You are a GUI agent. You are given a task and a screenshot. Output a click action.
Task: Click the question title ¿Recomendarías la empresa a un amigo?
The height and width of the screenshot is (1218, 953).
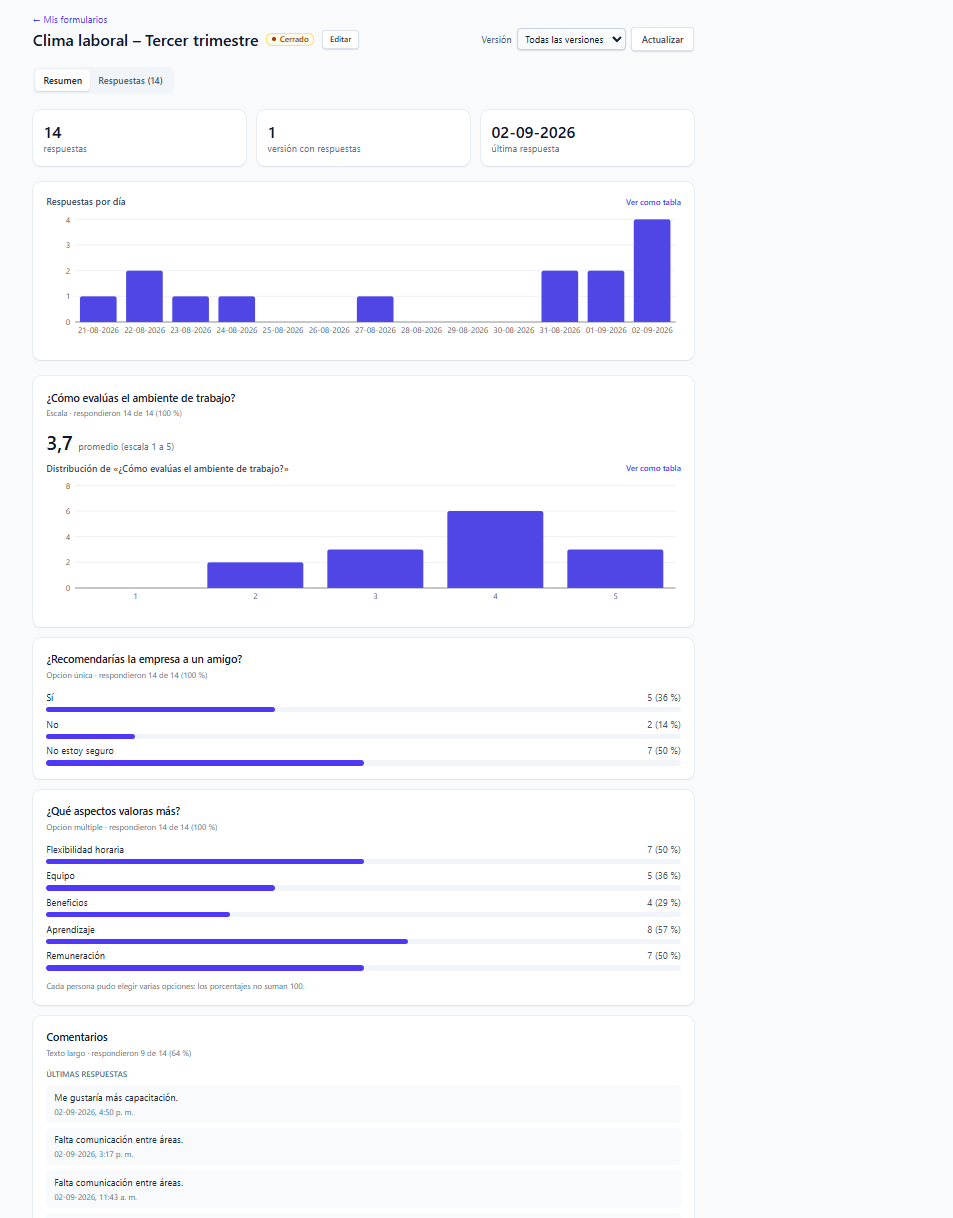[144, 659]
